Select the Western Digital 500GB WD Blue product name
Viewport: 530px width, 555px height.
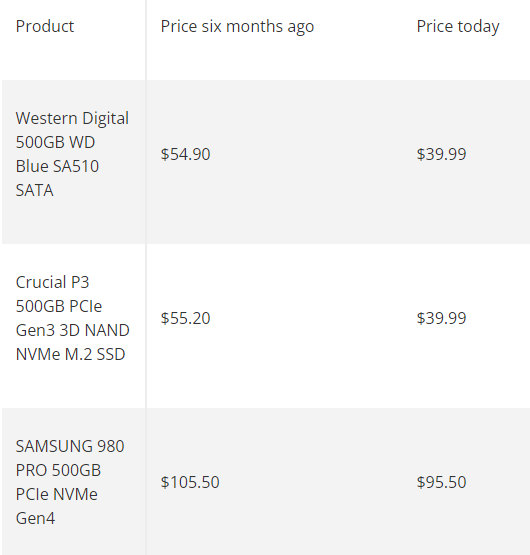point(72,154)
